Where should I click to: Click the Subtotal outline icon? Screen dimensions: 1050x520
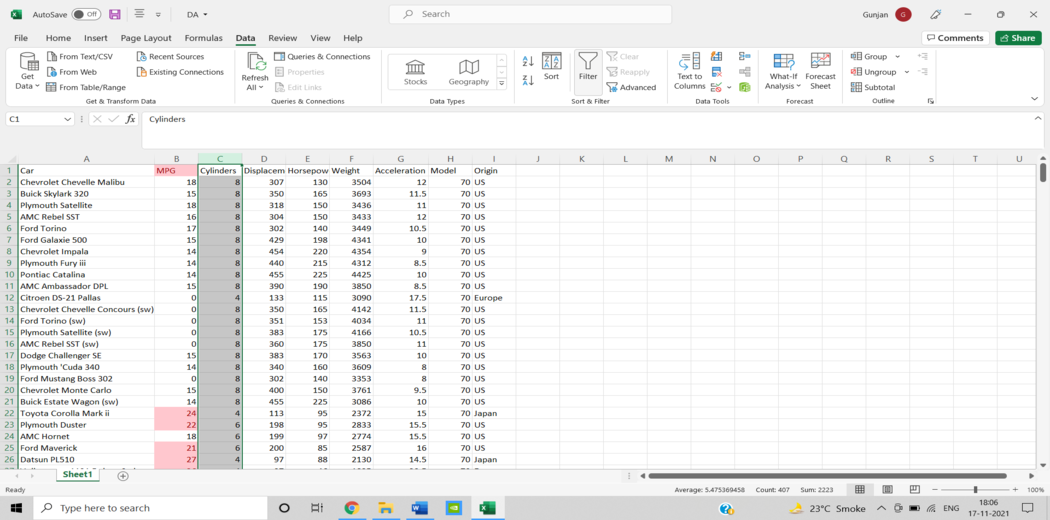873,87
